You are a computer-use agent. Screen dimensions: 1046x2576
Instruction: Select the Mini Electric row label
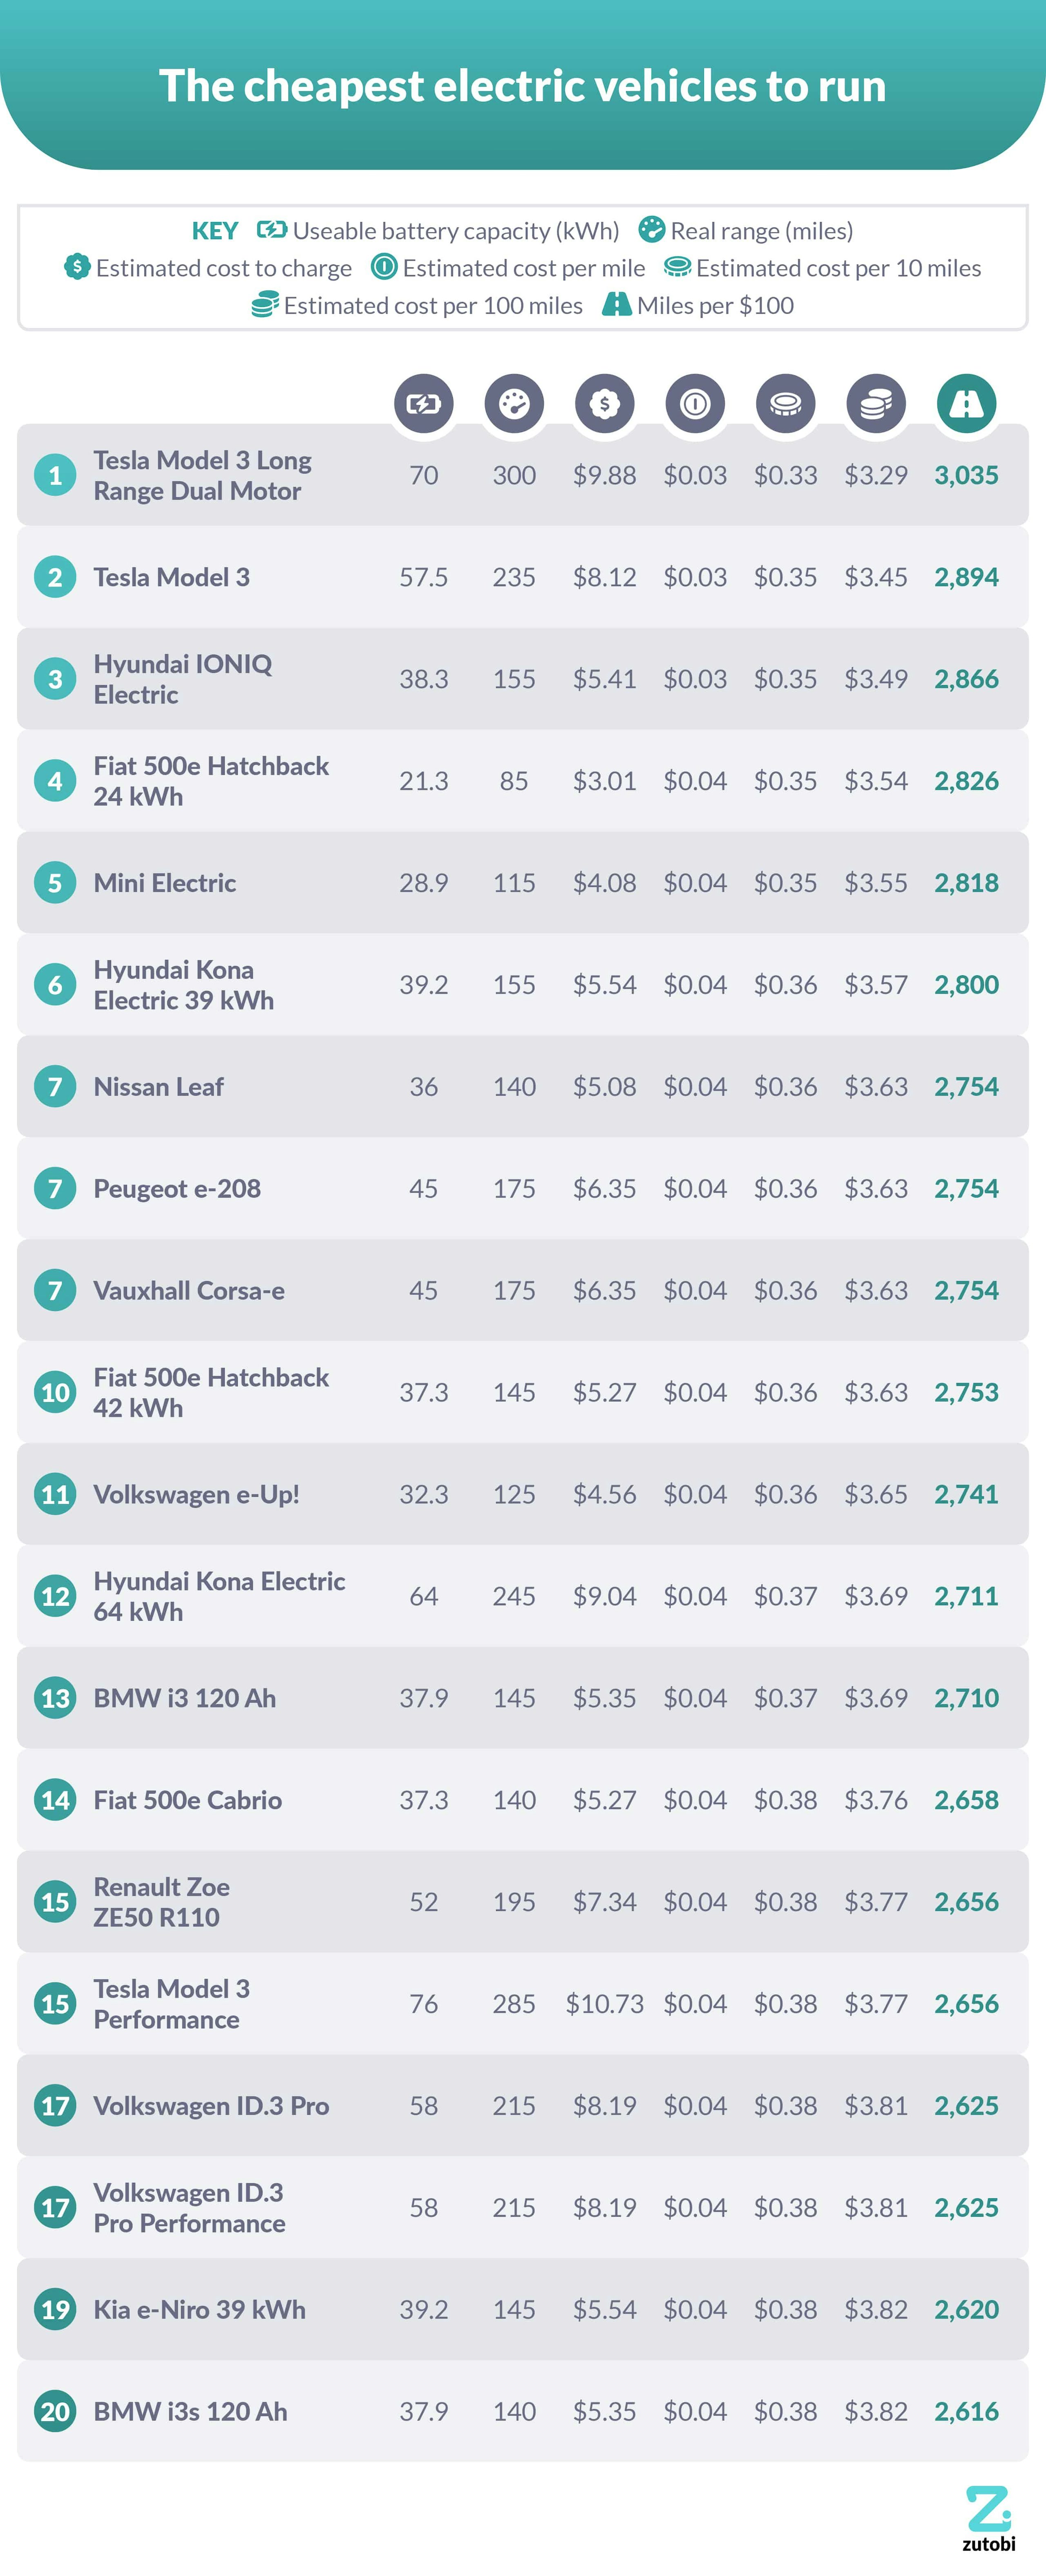pos(165,883)
